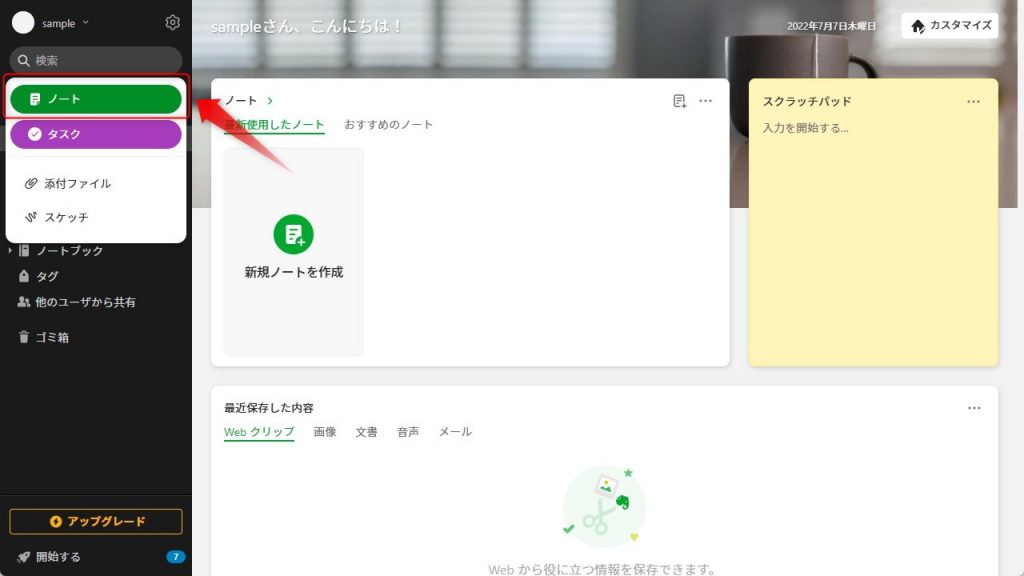Viewport: 1024px width, 576px height.
Task: Open the ノート widget more options menu
Action: pyautogui.click(x=705, y=101)
